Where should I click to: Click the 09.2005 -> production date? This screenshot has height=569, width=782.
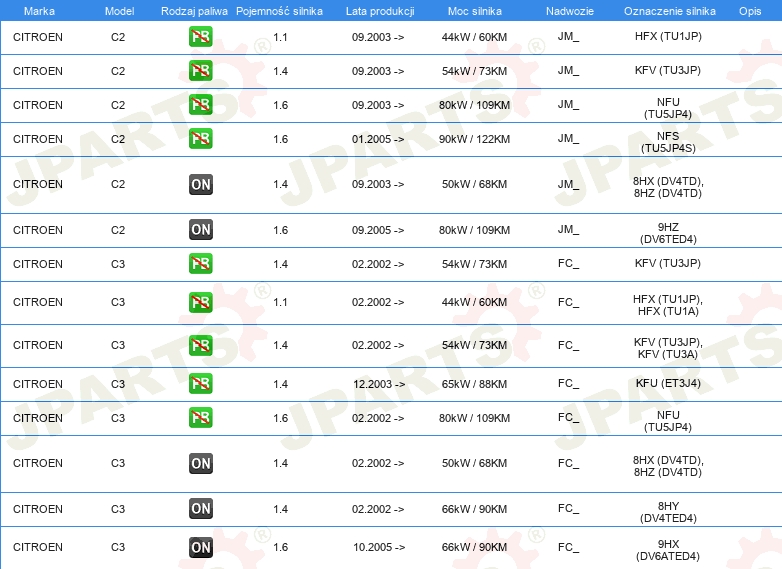(378, 230)
